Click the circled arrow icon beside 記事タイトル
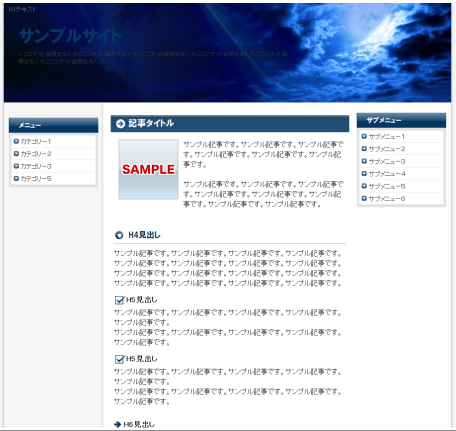 [x=120, y=124]
